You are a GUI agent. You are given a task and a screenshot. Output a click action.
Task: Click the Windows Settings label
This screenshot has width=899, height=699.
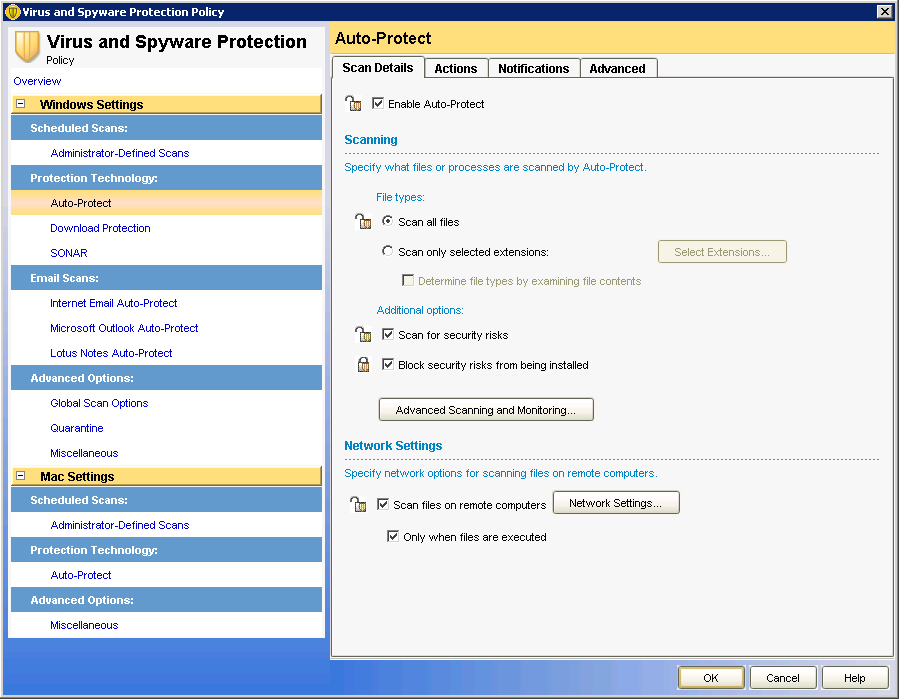(x=92, y=104)
